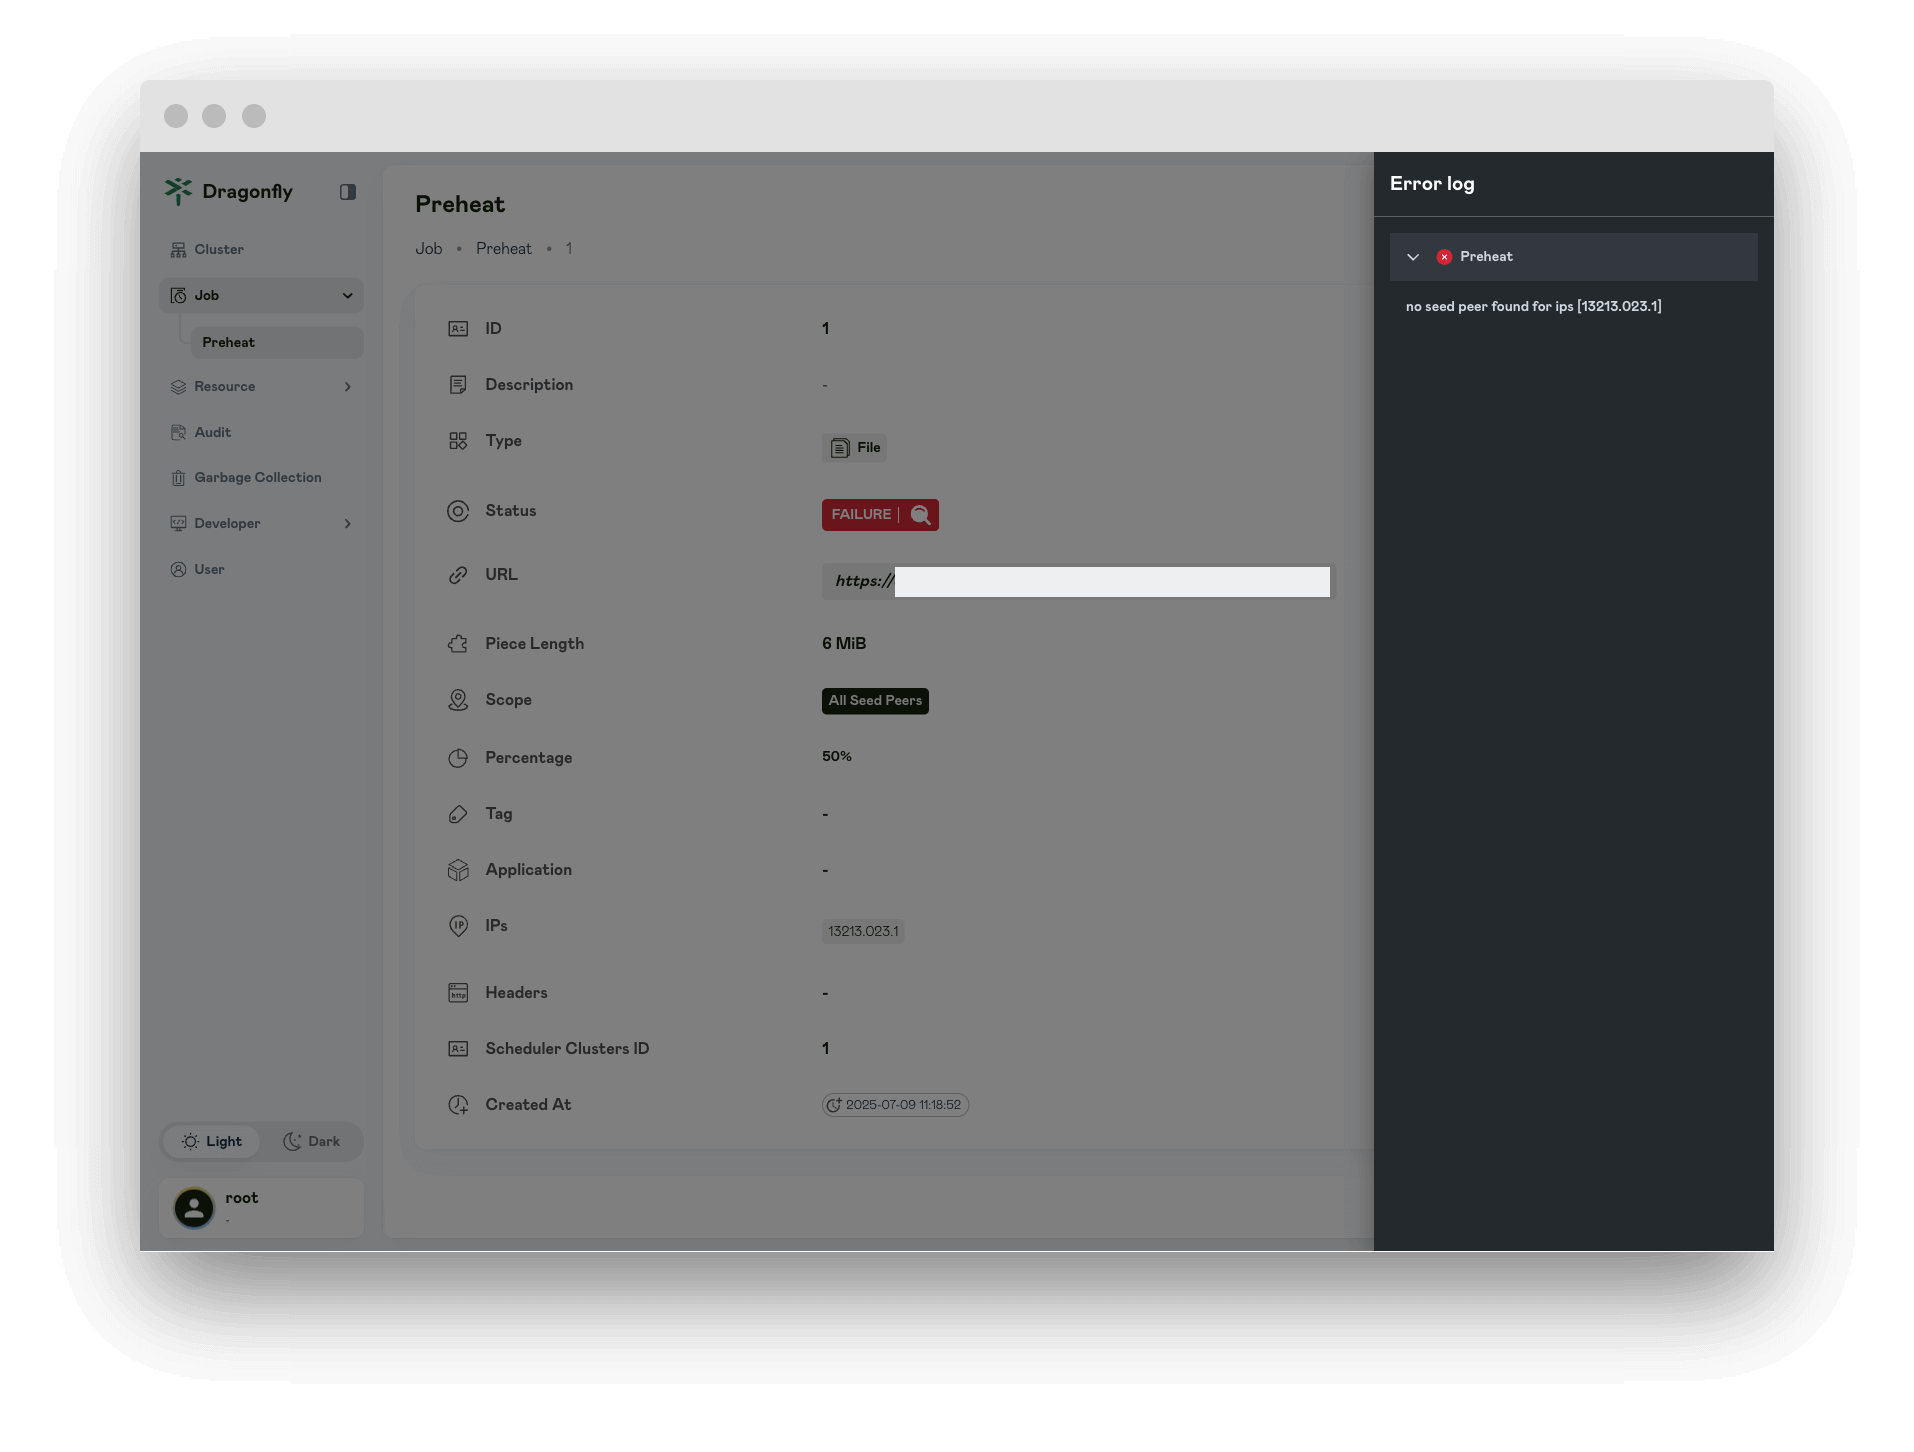Image resolution: width=1914 pixels, height=1452 pixels.
Task: Collapse the sidebar with the panel icon
Action: [x=348, y=192]
